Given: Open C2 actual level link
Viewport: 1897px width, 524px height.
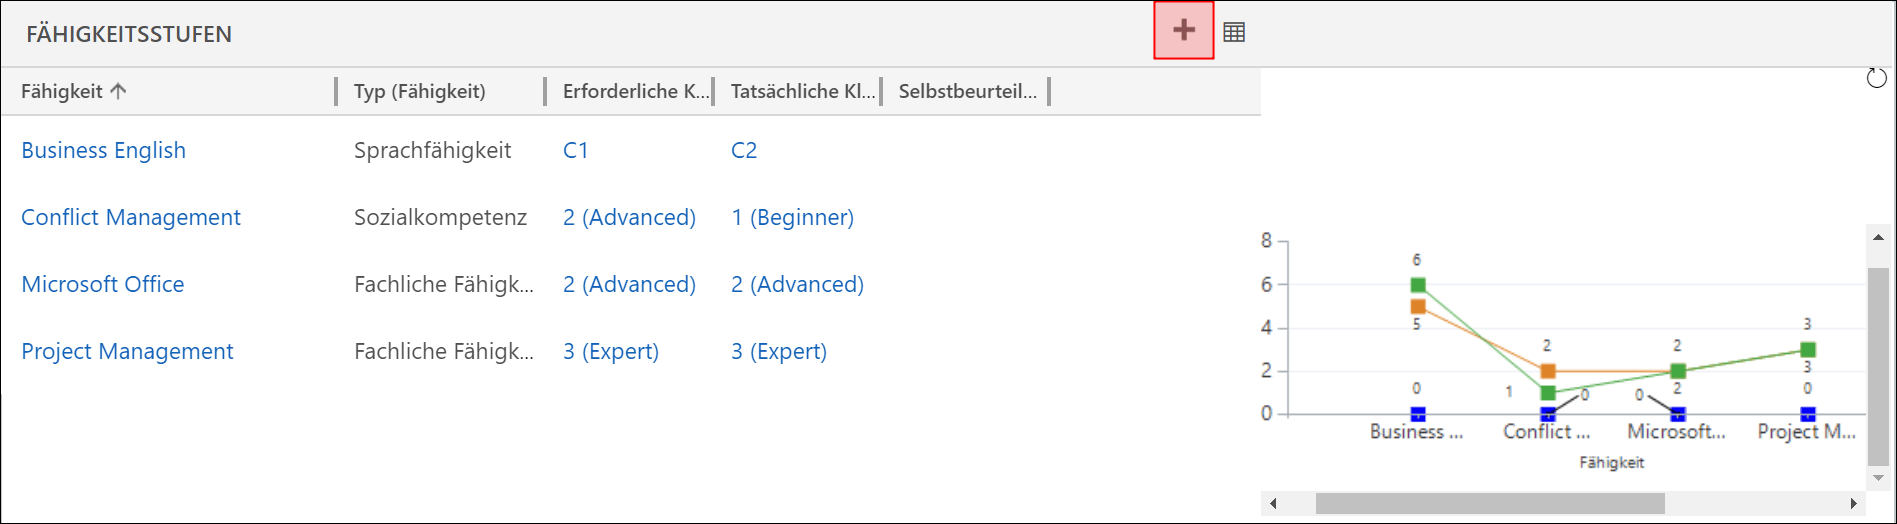Looking at the screenshot, I should click(x=744, y=150).
